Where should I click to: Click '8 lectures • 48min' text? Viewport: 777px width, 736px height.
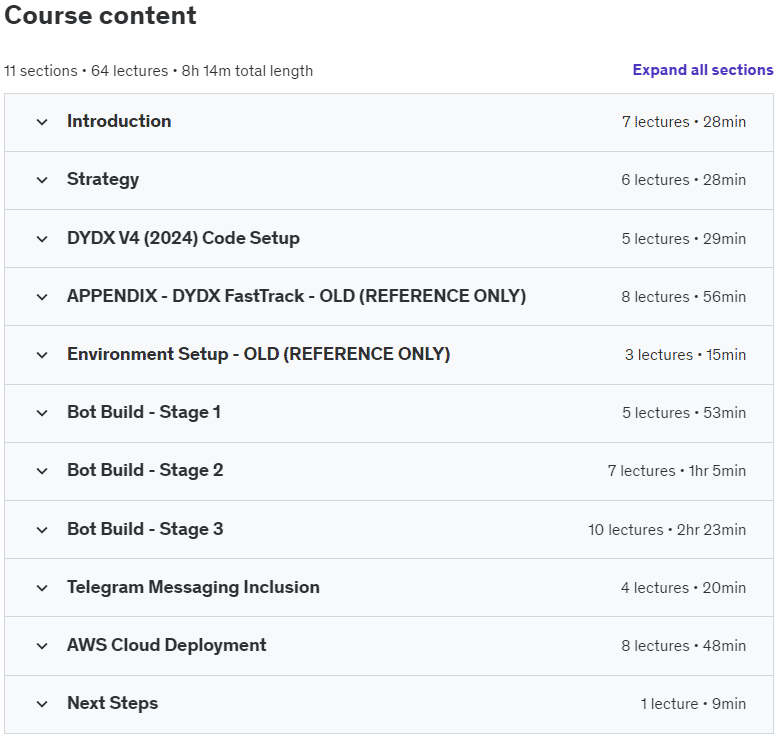pos(684,646)
